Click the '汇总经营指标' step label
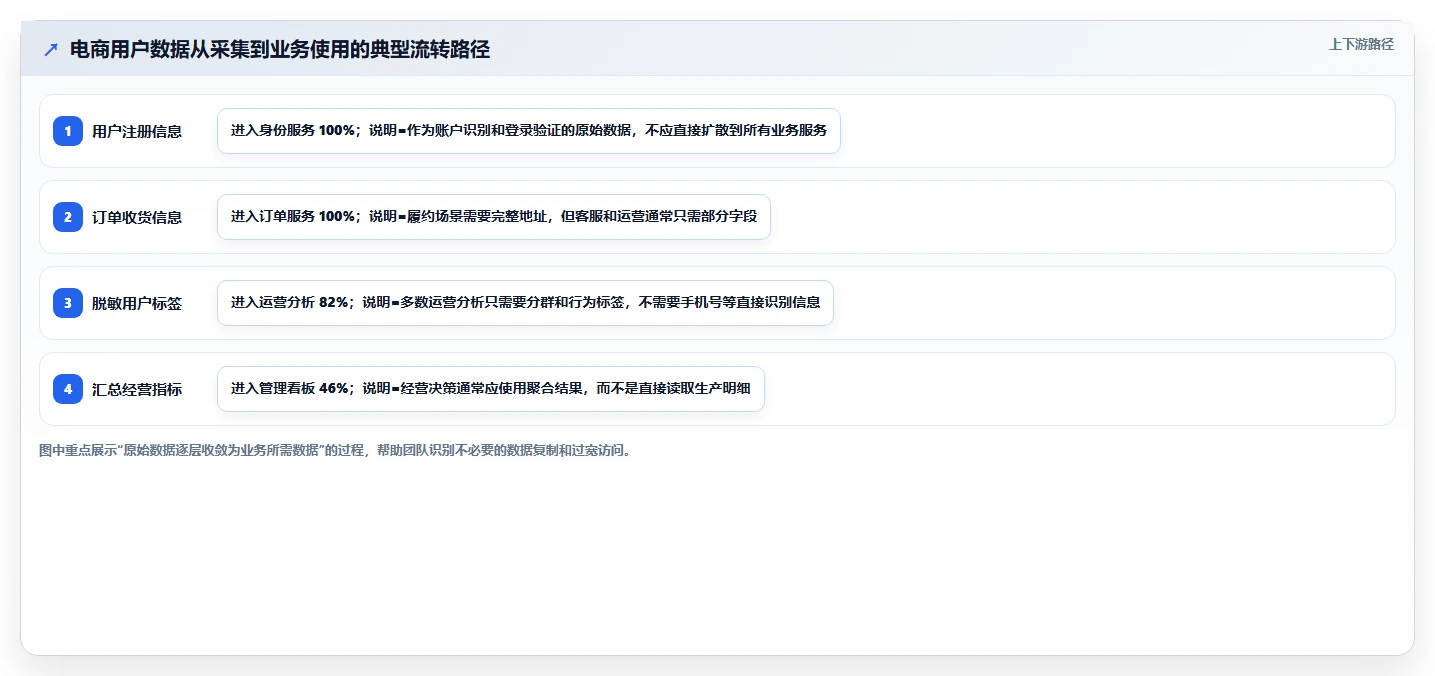1435x676 pixels. (x=137, y=389)
